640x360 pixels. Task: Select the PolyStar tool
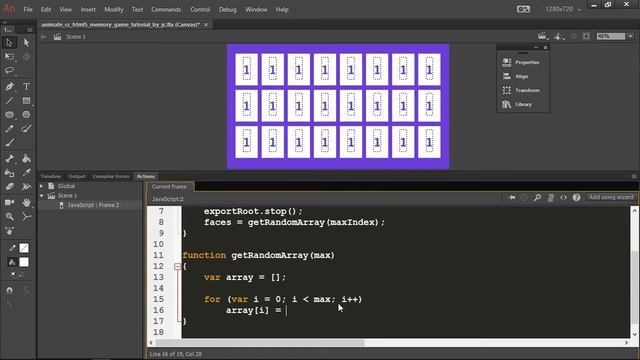(27, 115)
